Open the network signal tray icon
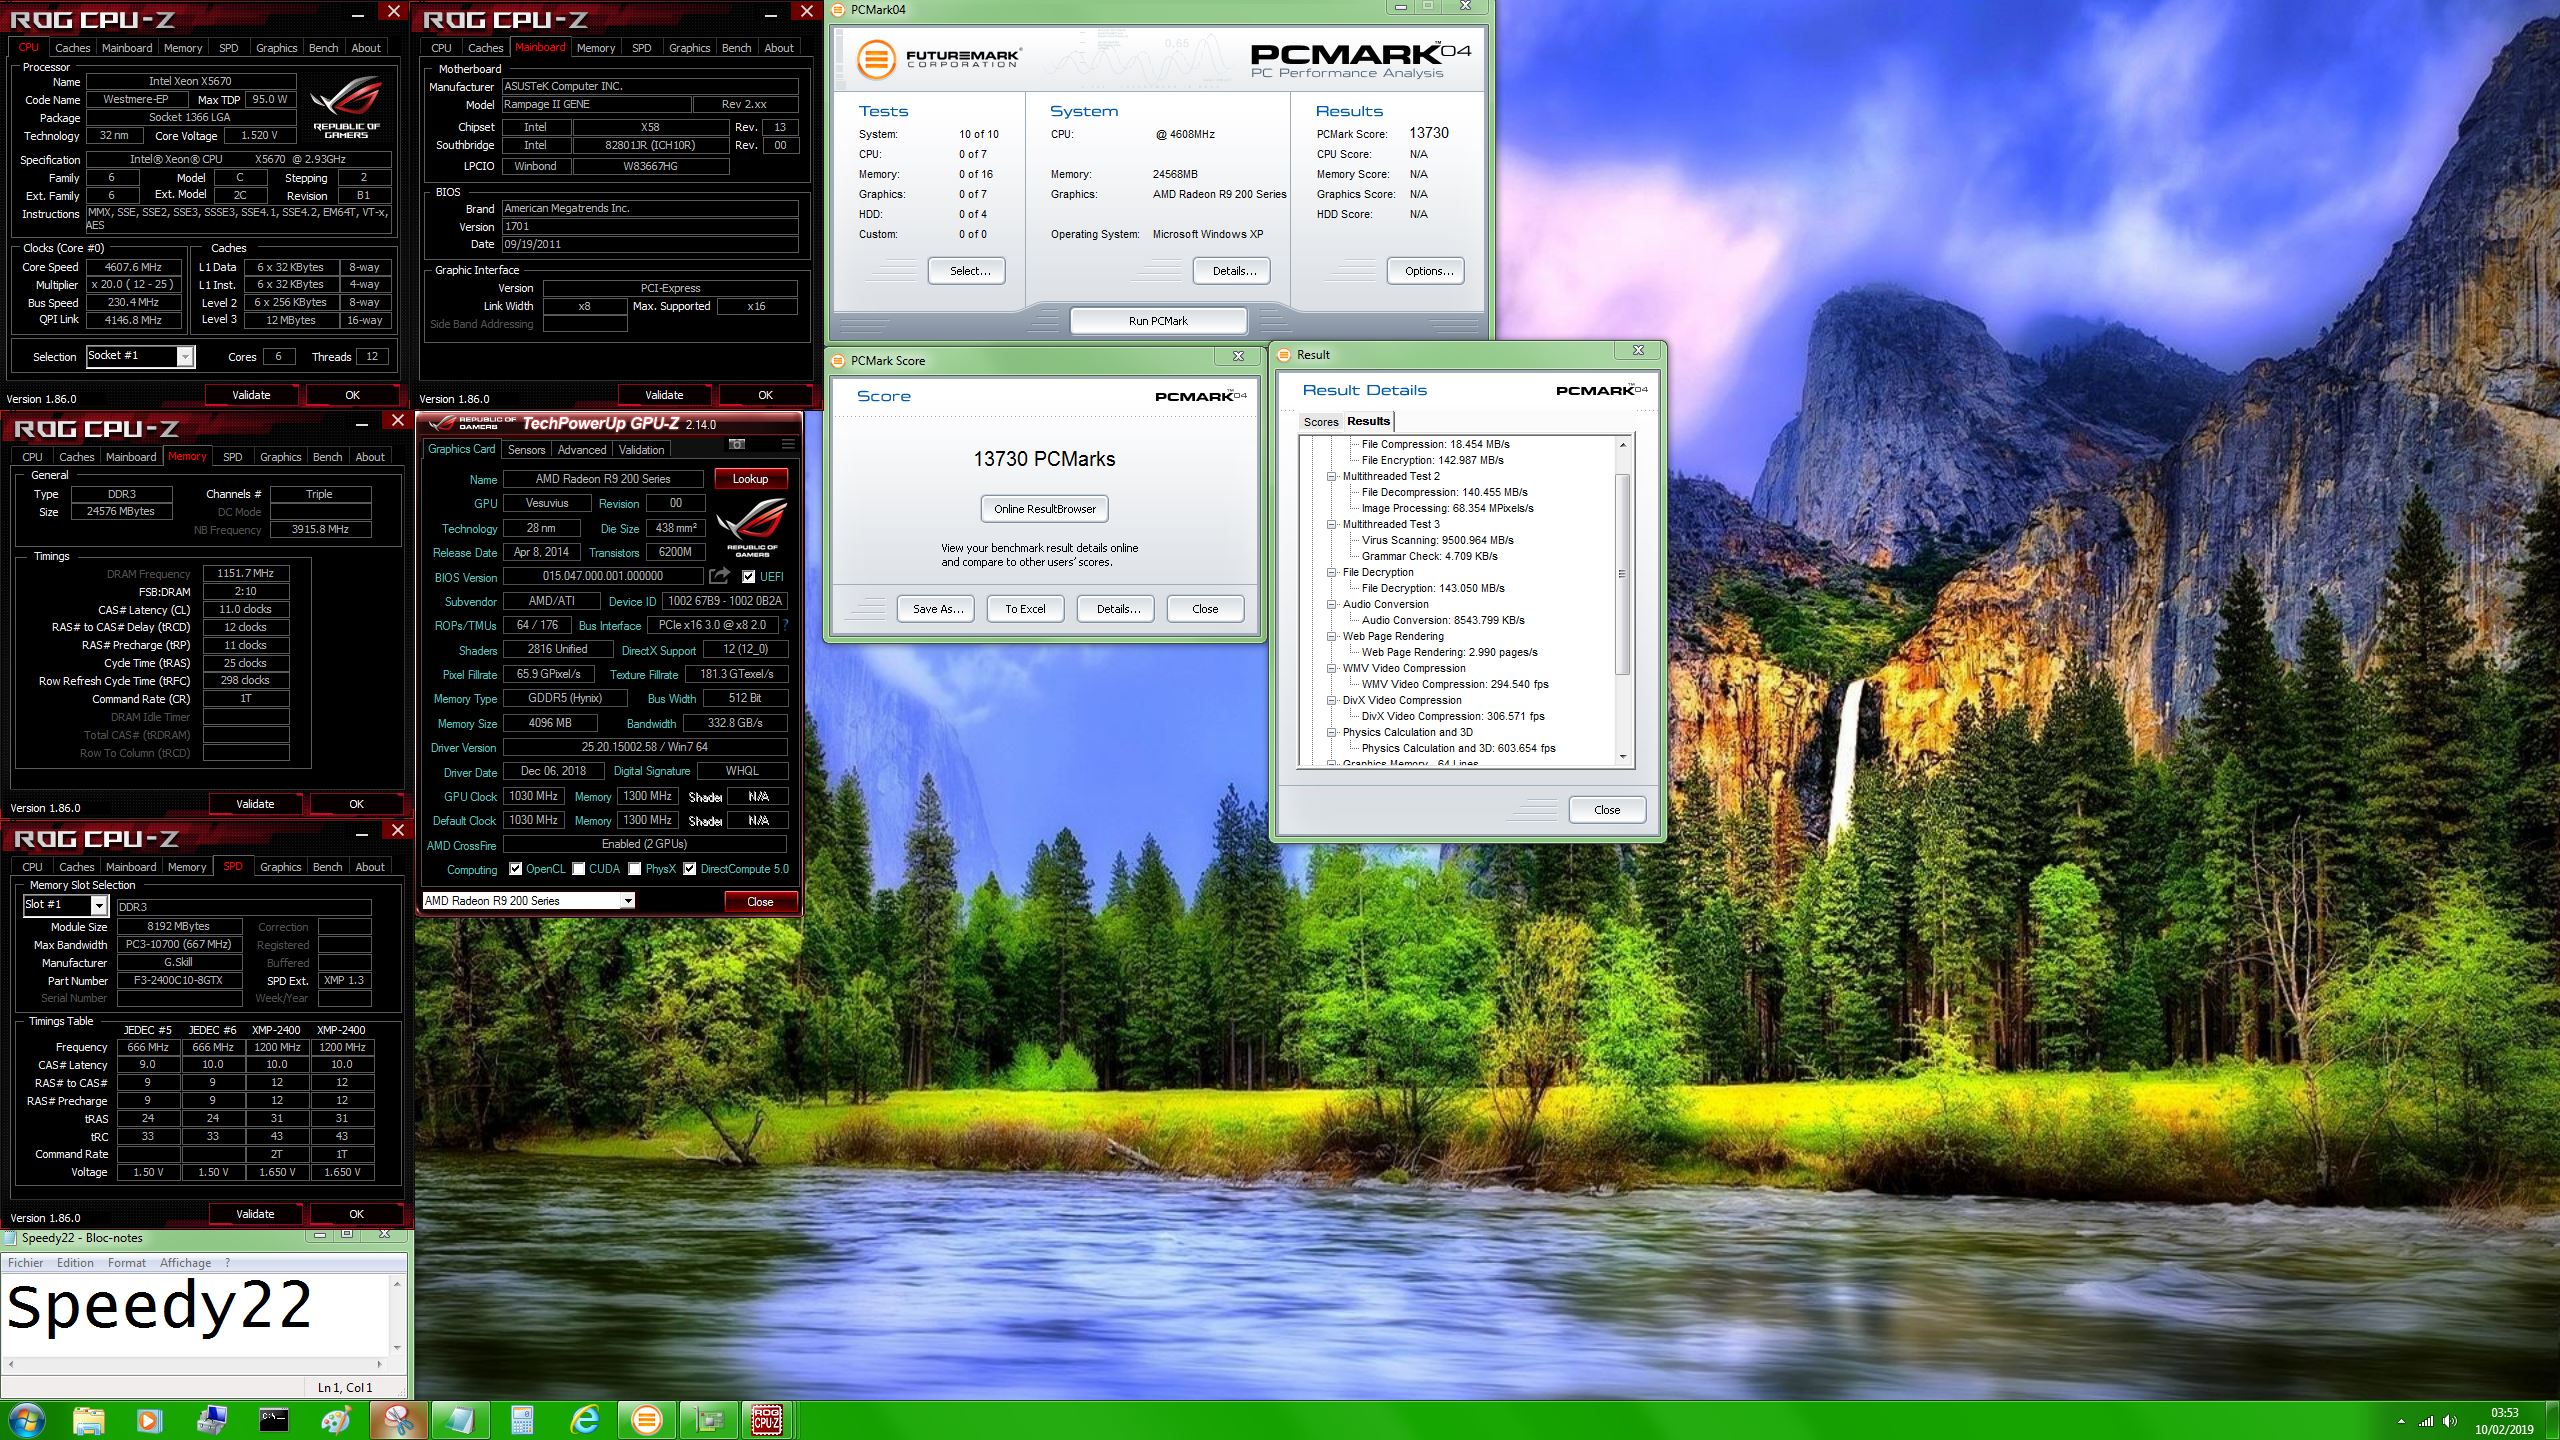 click(x=2425, y=1421)
